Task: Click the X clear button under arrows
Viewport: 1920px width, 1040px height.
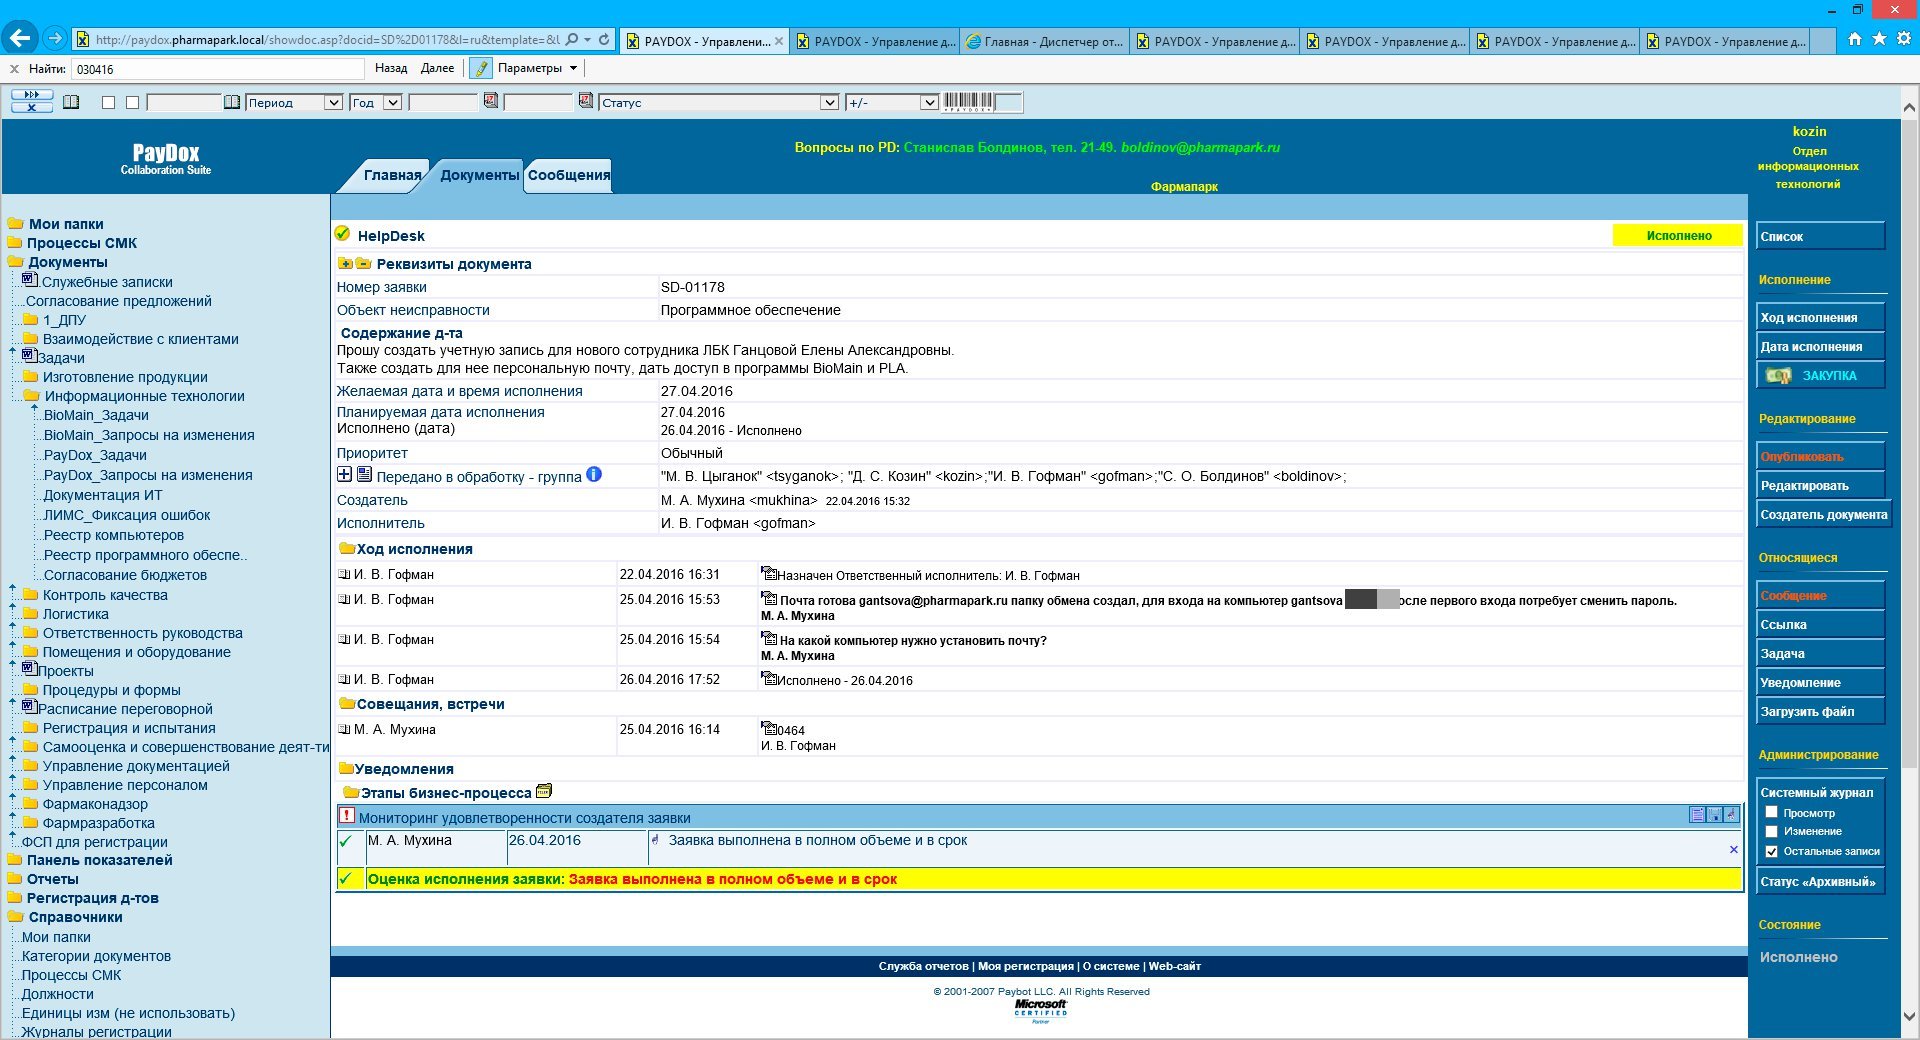Action: point(32,107)
